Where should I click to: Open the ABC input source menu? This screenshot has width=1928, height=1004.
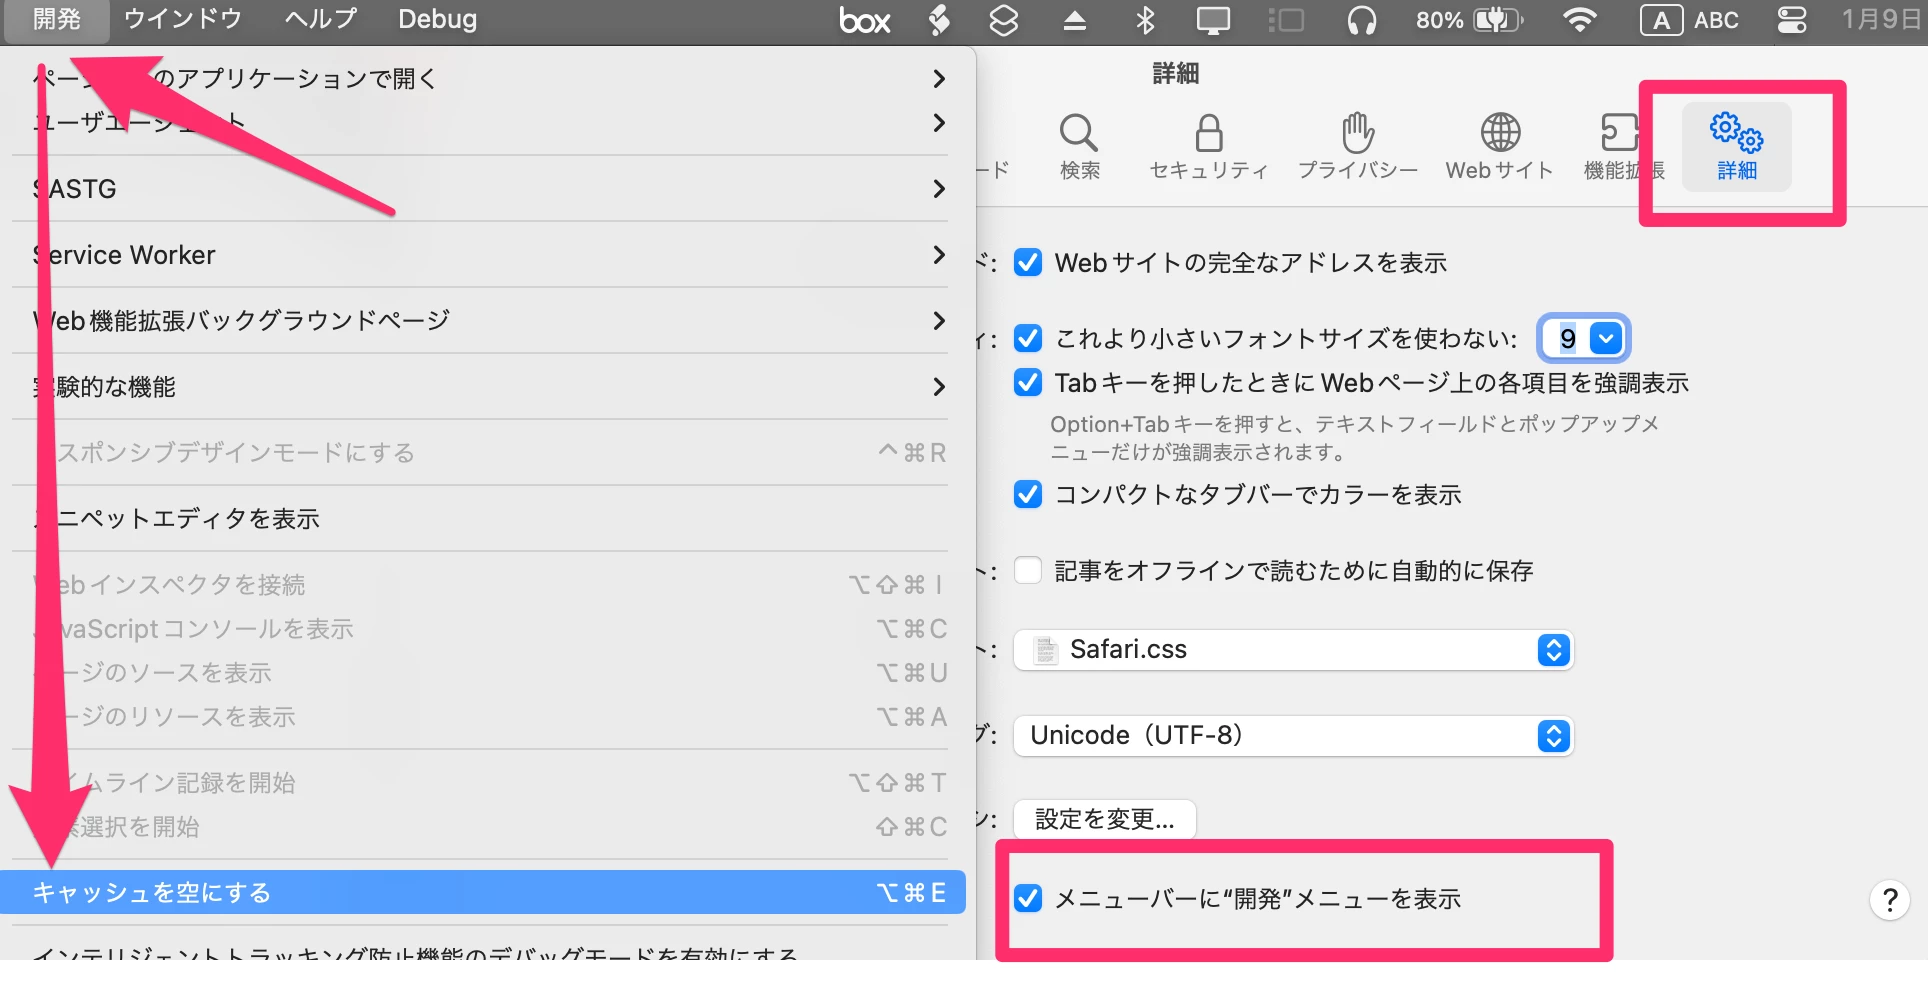click(1690, 20)
